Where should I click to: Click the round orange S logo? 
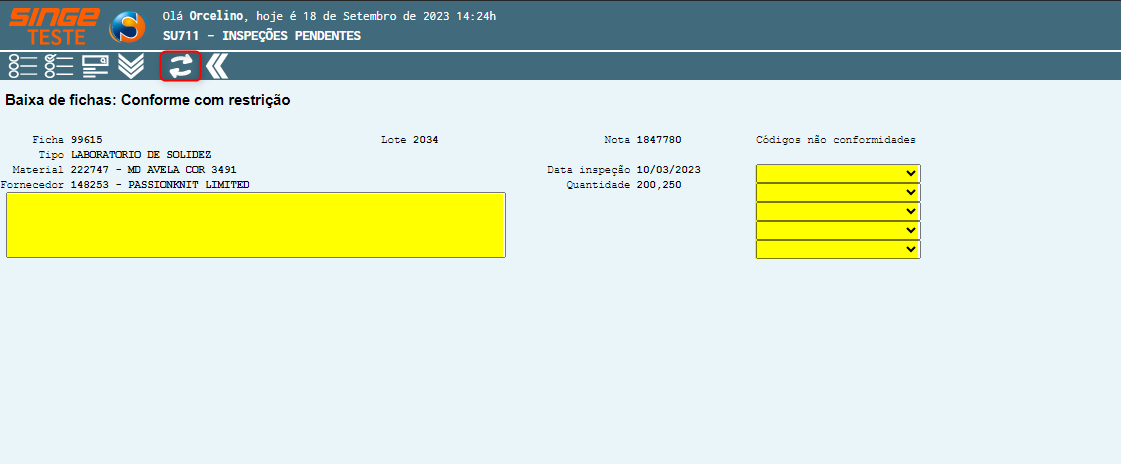tap(127, 26)
